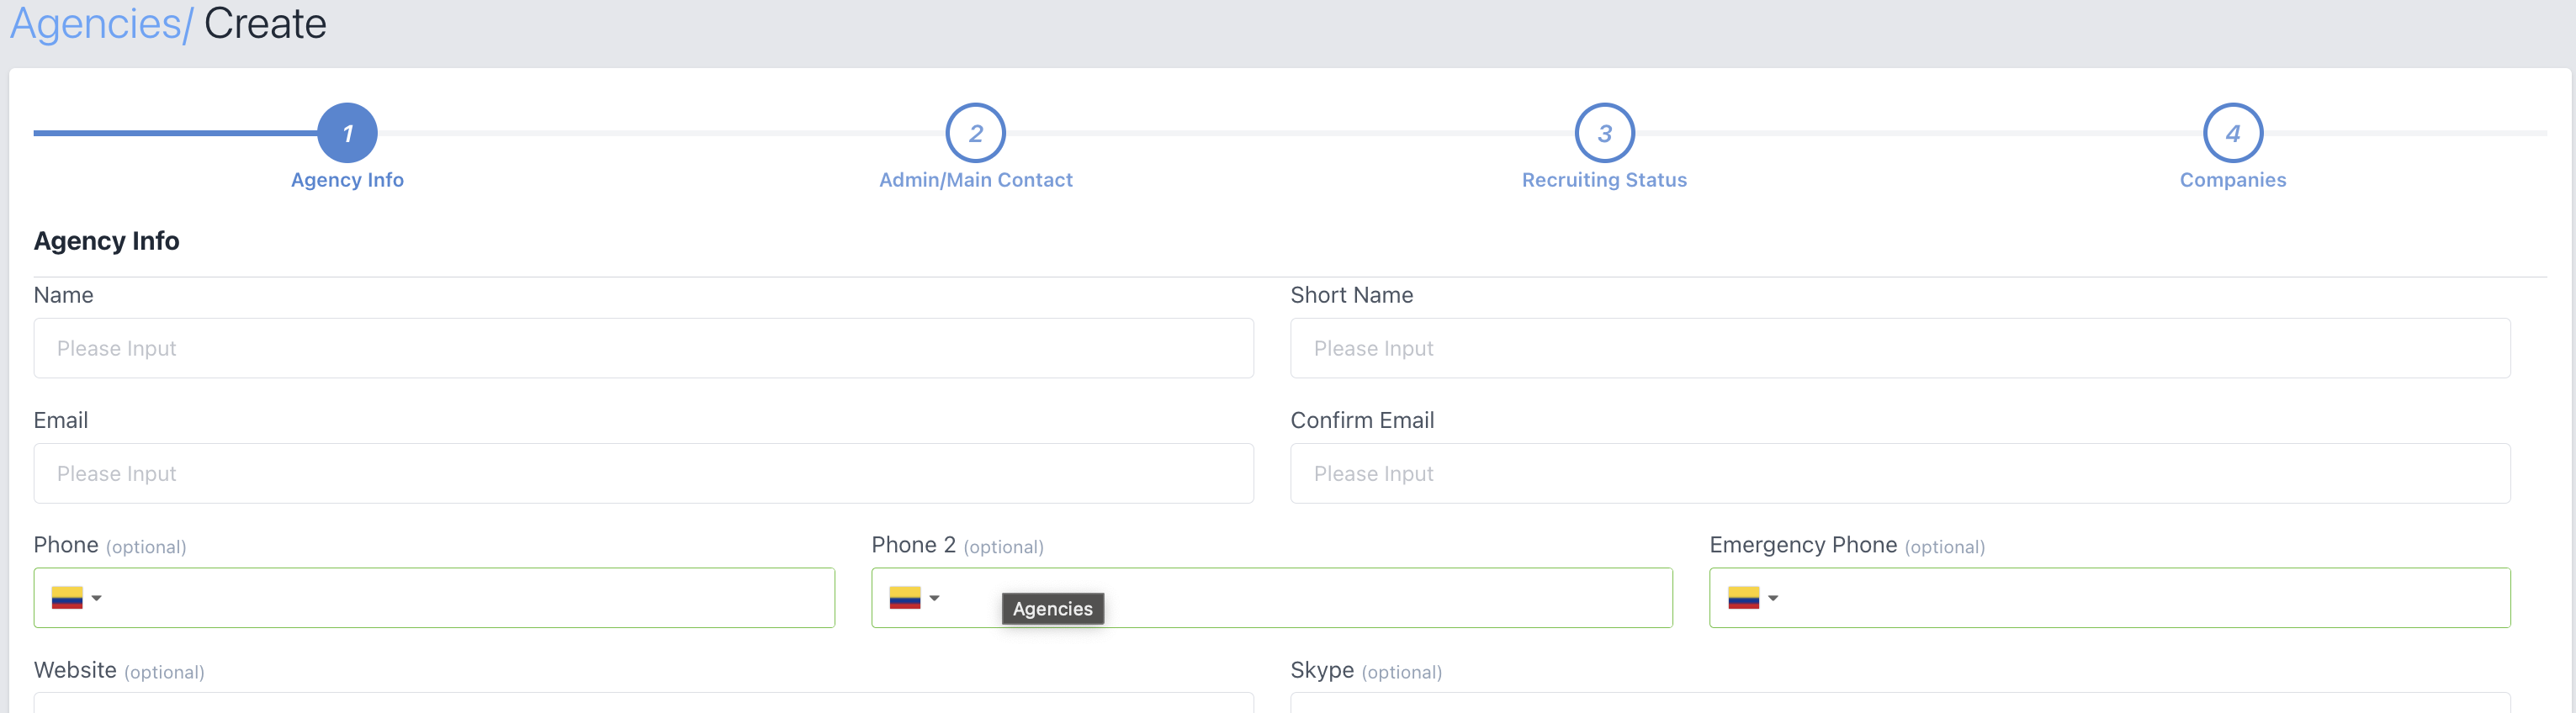2576x713 pixels.
Task: Open Phone 2 country flag dropdown
Action: click(914, 598)
